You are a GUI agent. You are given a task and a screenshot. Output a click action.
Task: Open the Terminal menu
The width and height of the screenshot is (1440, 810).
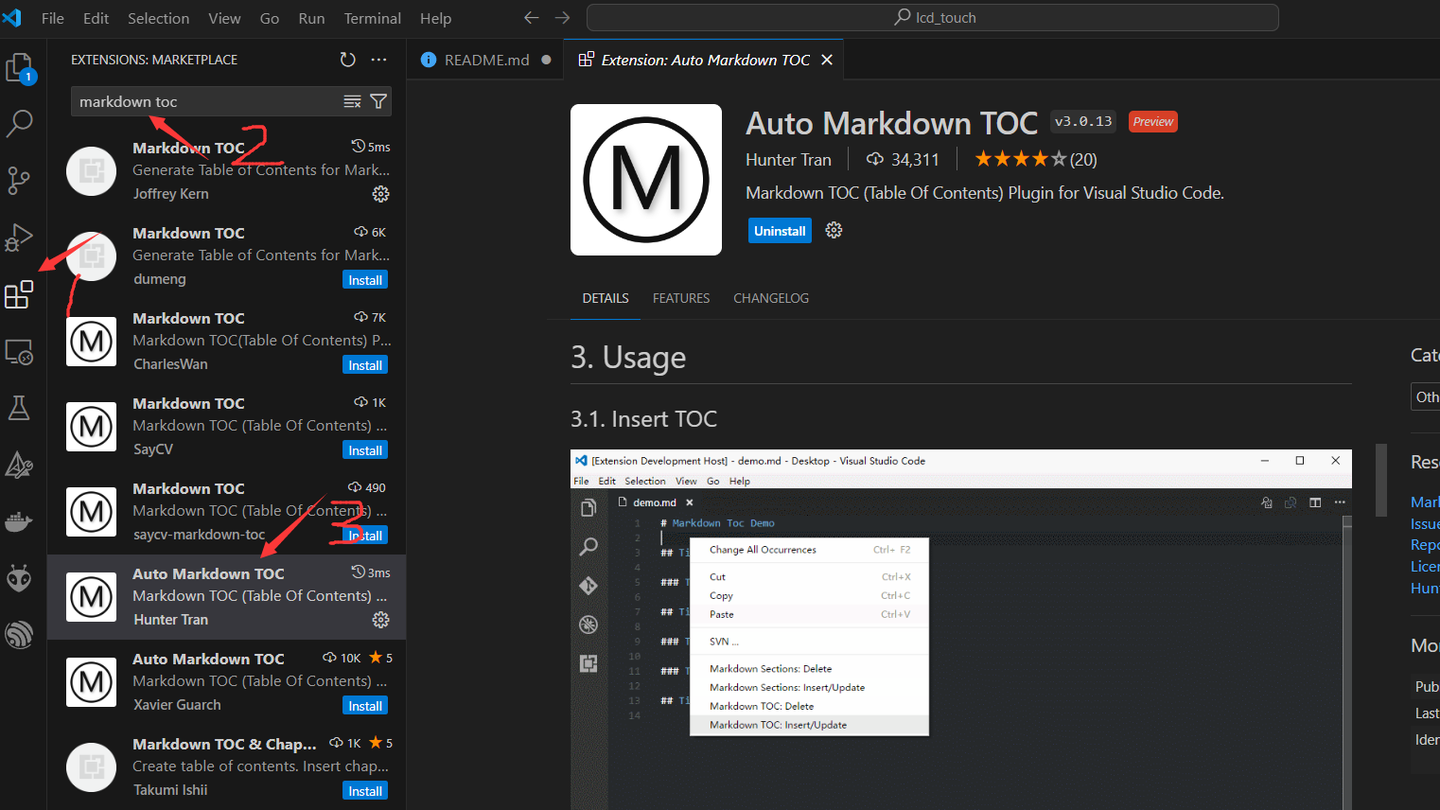(x=372, y=17)
